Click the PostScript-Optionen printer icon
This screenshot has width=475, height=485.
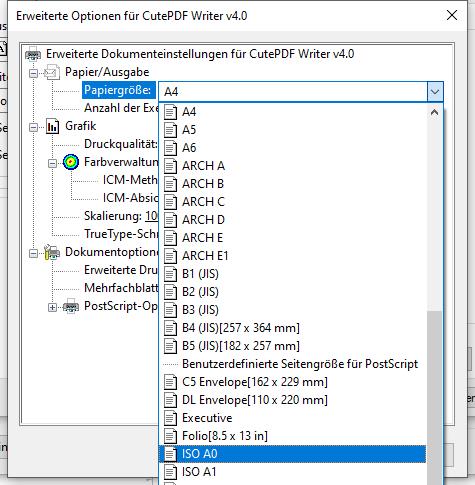pyautogui.click(x=71, y=306)
